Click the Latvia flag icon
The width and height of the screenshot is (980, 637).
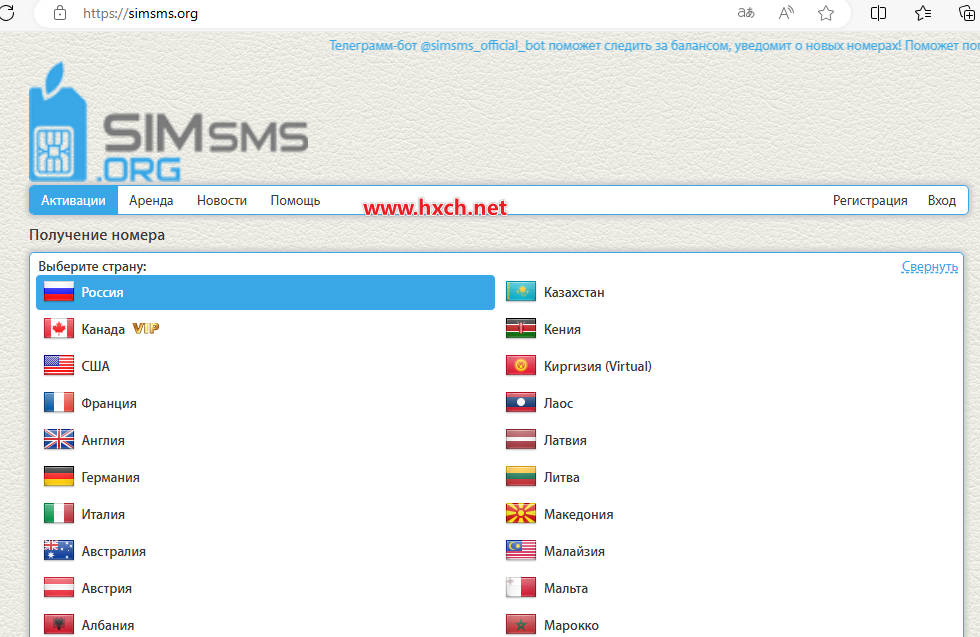point(521,440)
